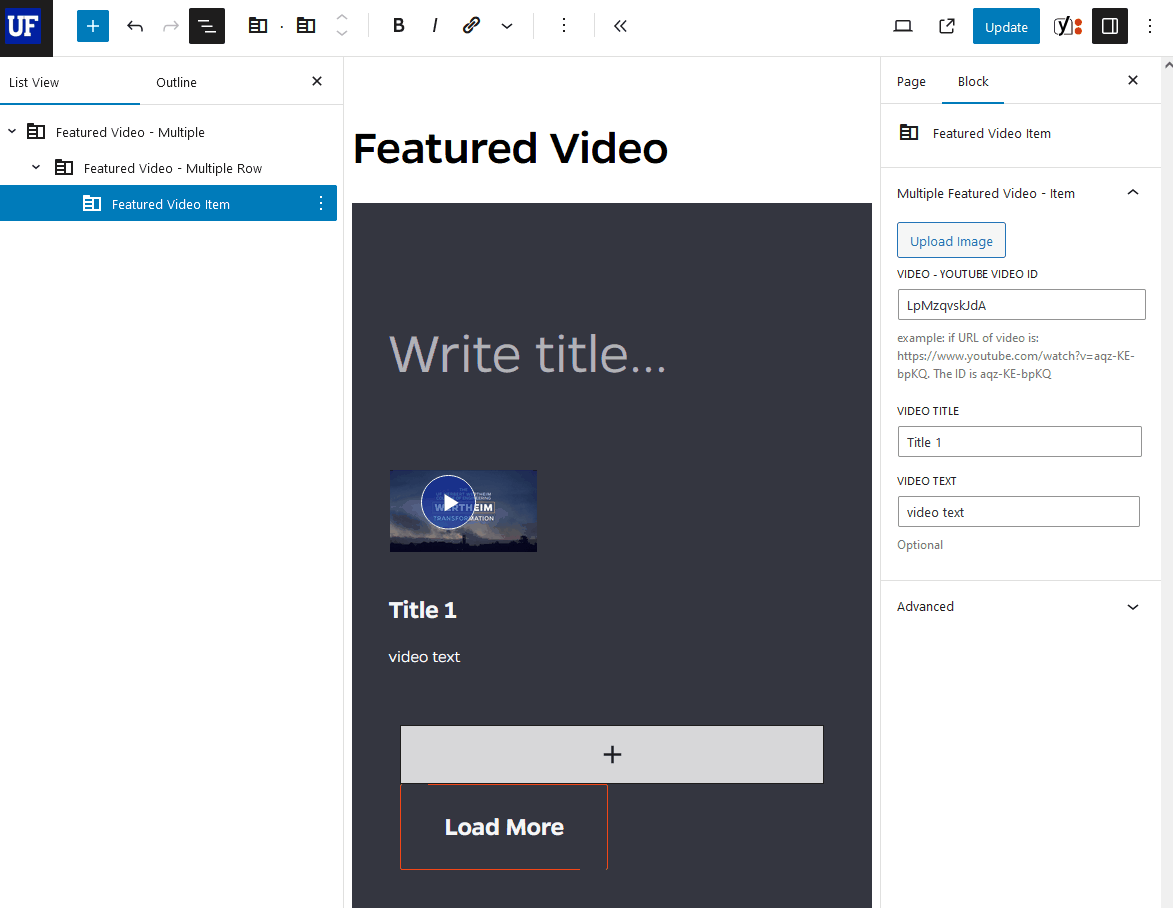Click the Link icon in the toolbar
Image resolution: width=1173 pixels, height=908 pixels.
471,25
